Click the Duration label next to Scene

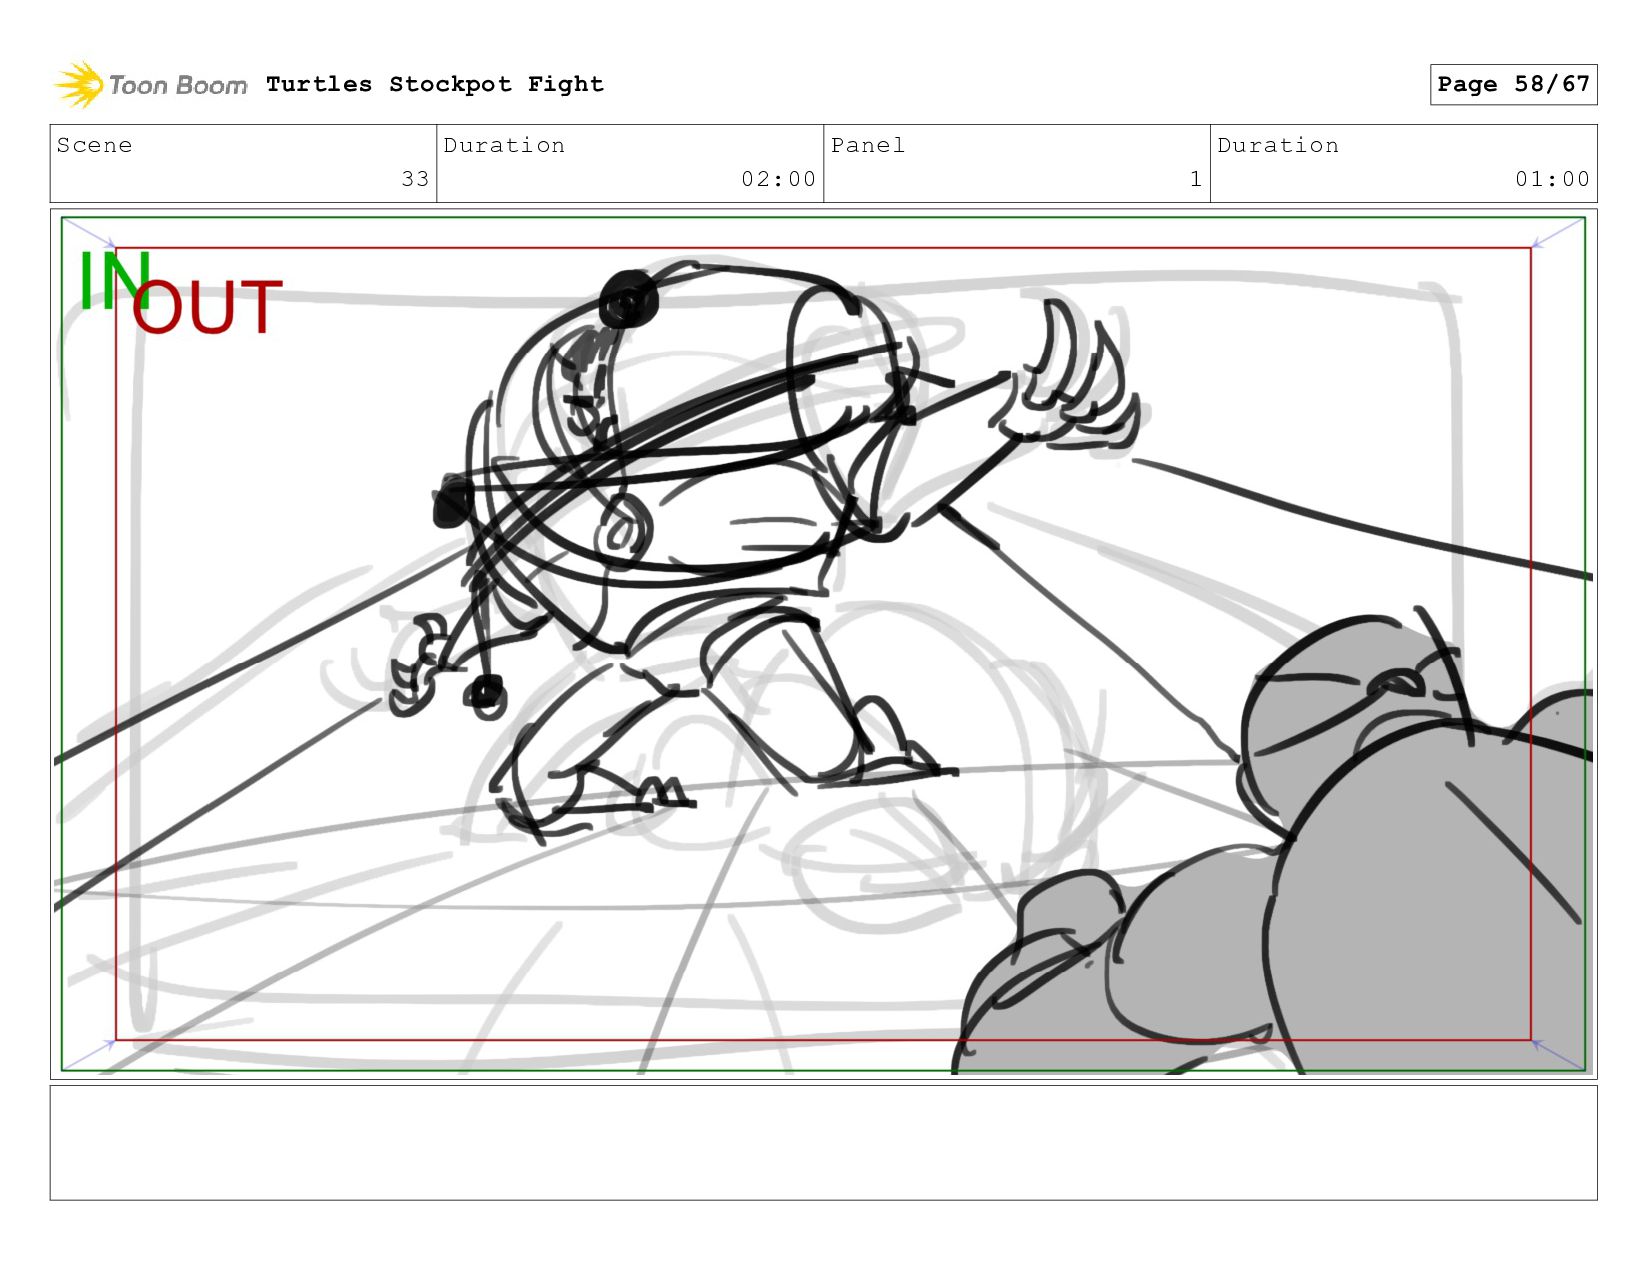(x=504, y=145)
